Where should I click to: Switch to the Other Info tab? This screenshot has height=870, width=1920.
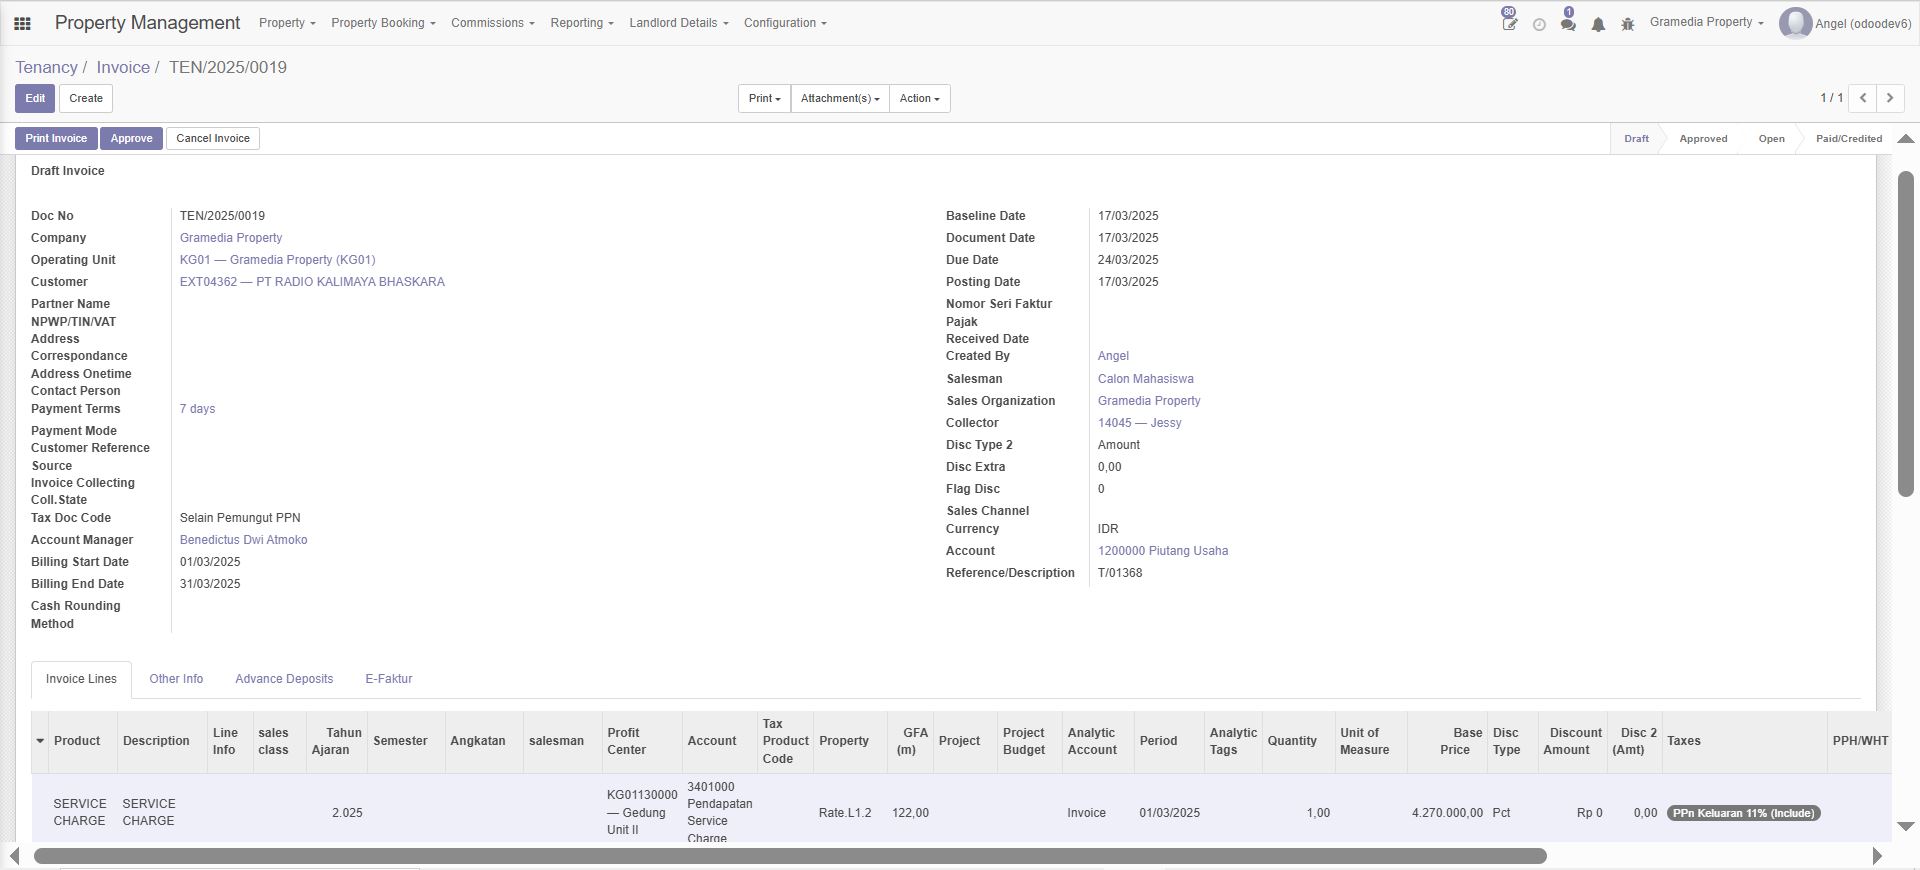(176, 679)
